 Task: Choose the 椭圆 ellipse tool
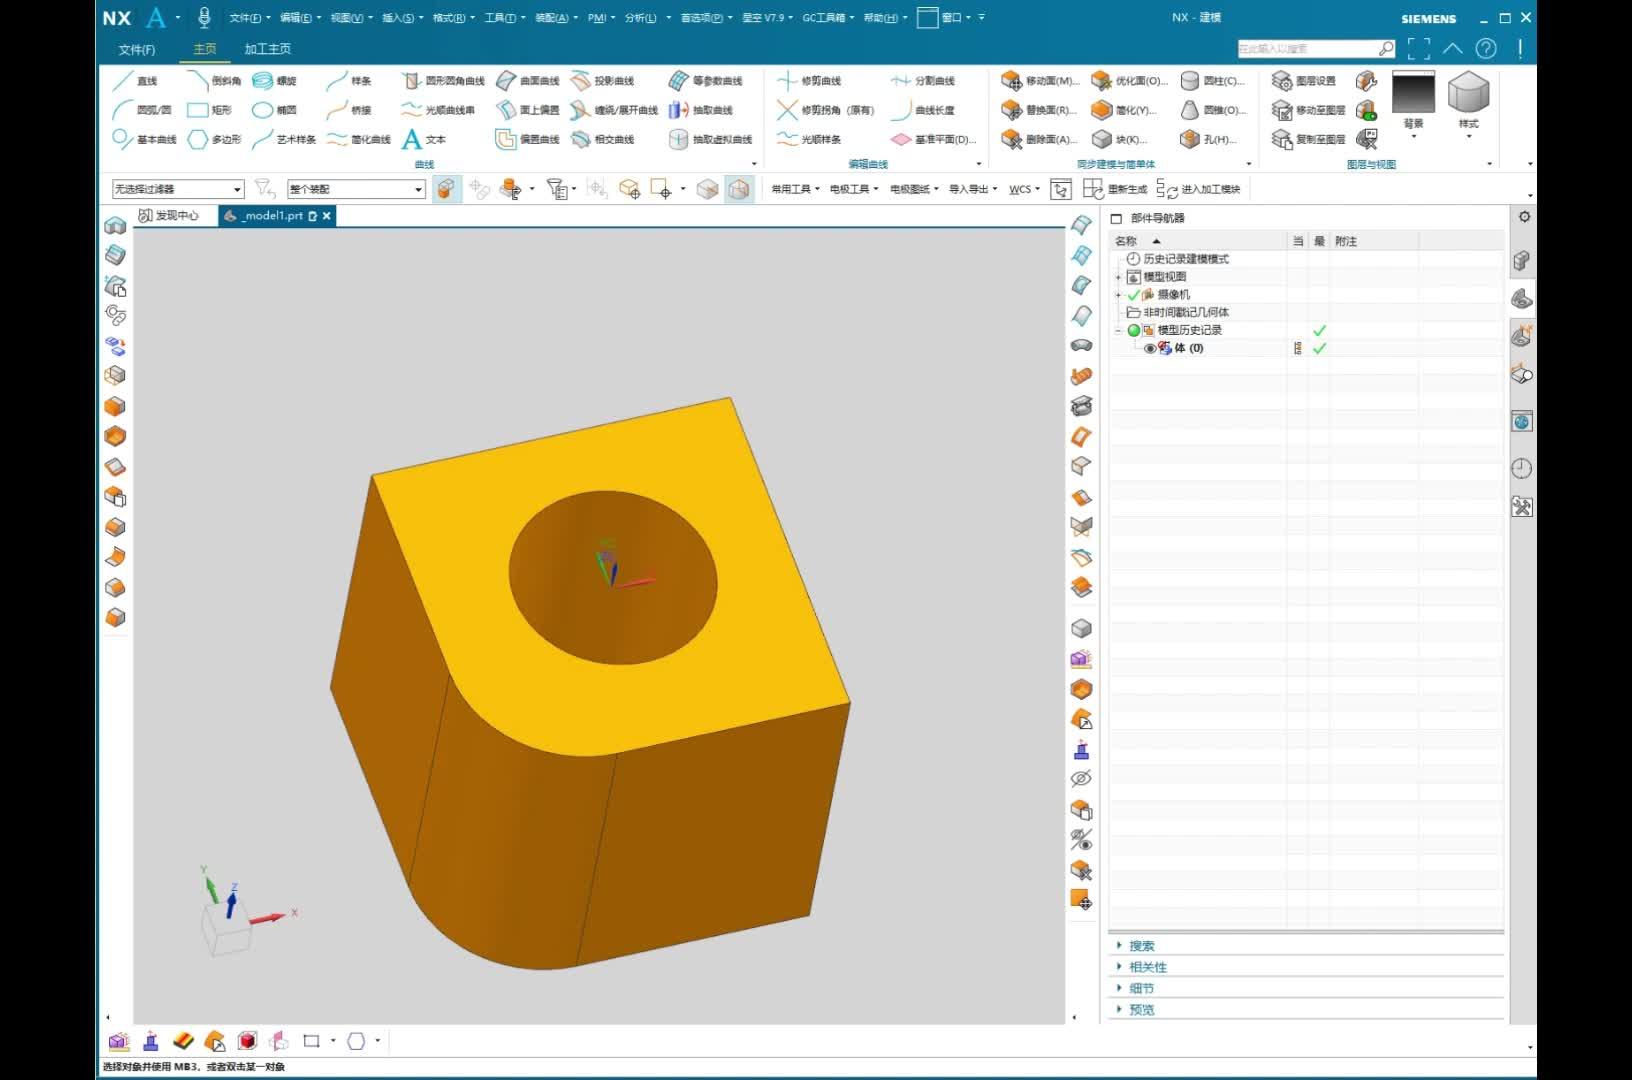click(274, 110)
